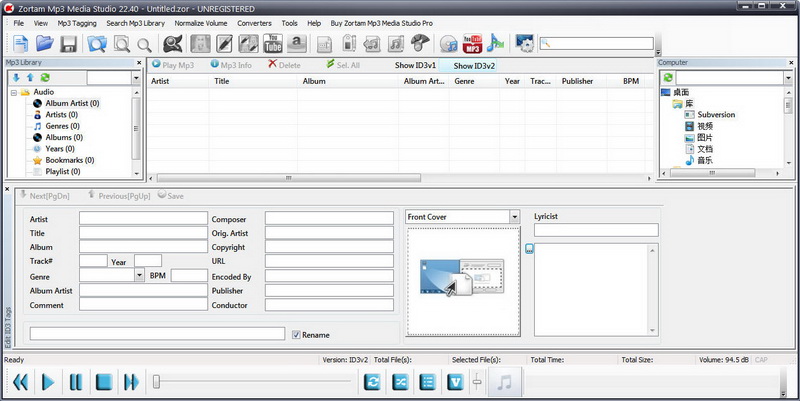Click Next[PgDn] button
This screenshot has width=800, height=401.
[x=44, y=195]
